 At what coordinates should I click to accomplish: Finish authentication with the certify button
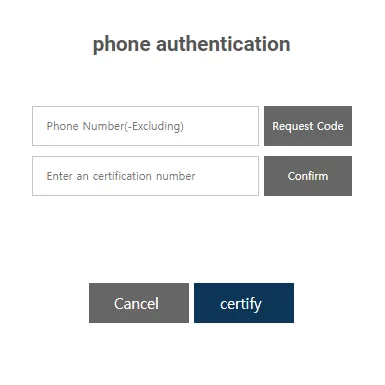244,303
